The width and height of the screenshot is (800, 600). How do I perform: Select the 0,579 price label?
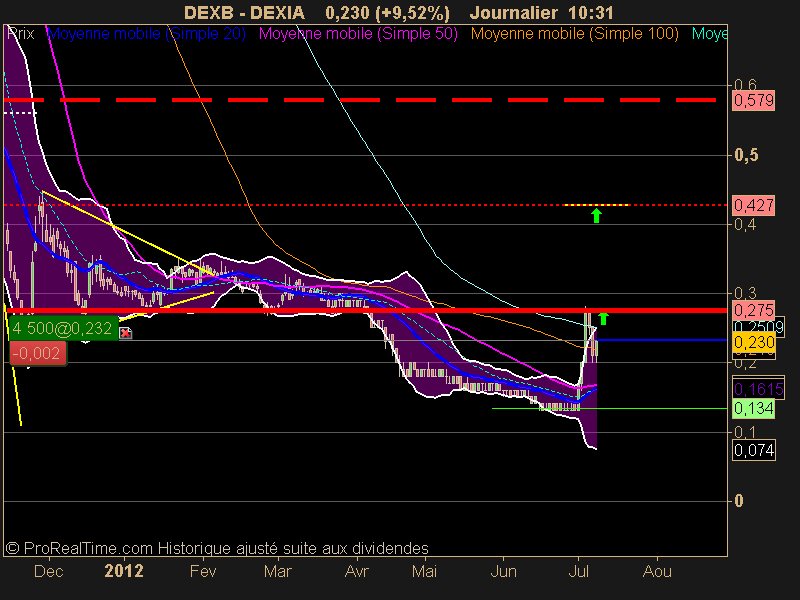pos(754,100)
